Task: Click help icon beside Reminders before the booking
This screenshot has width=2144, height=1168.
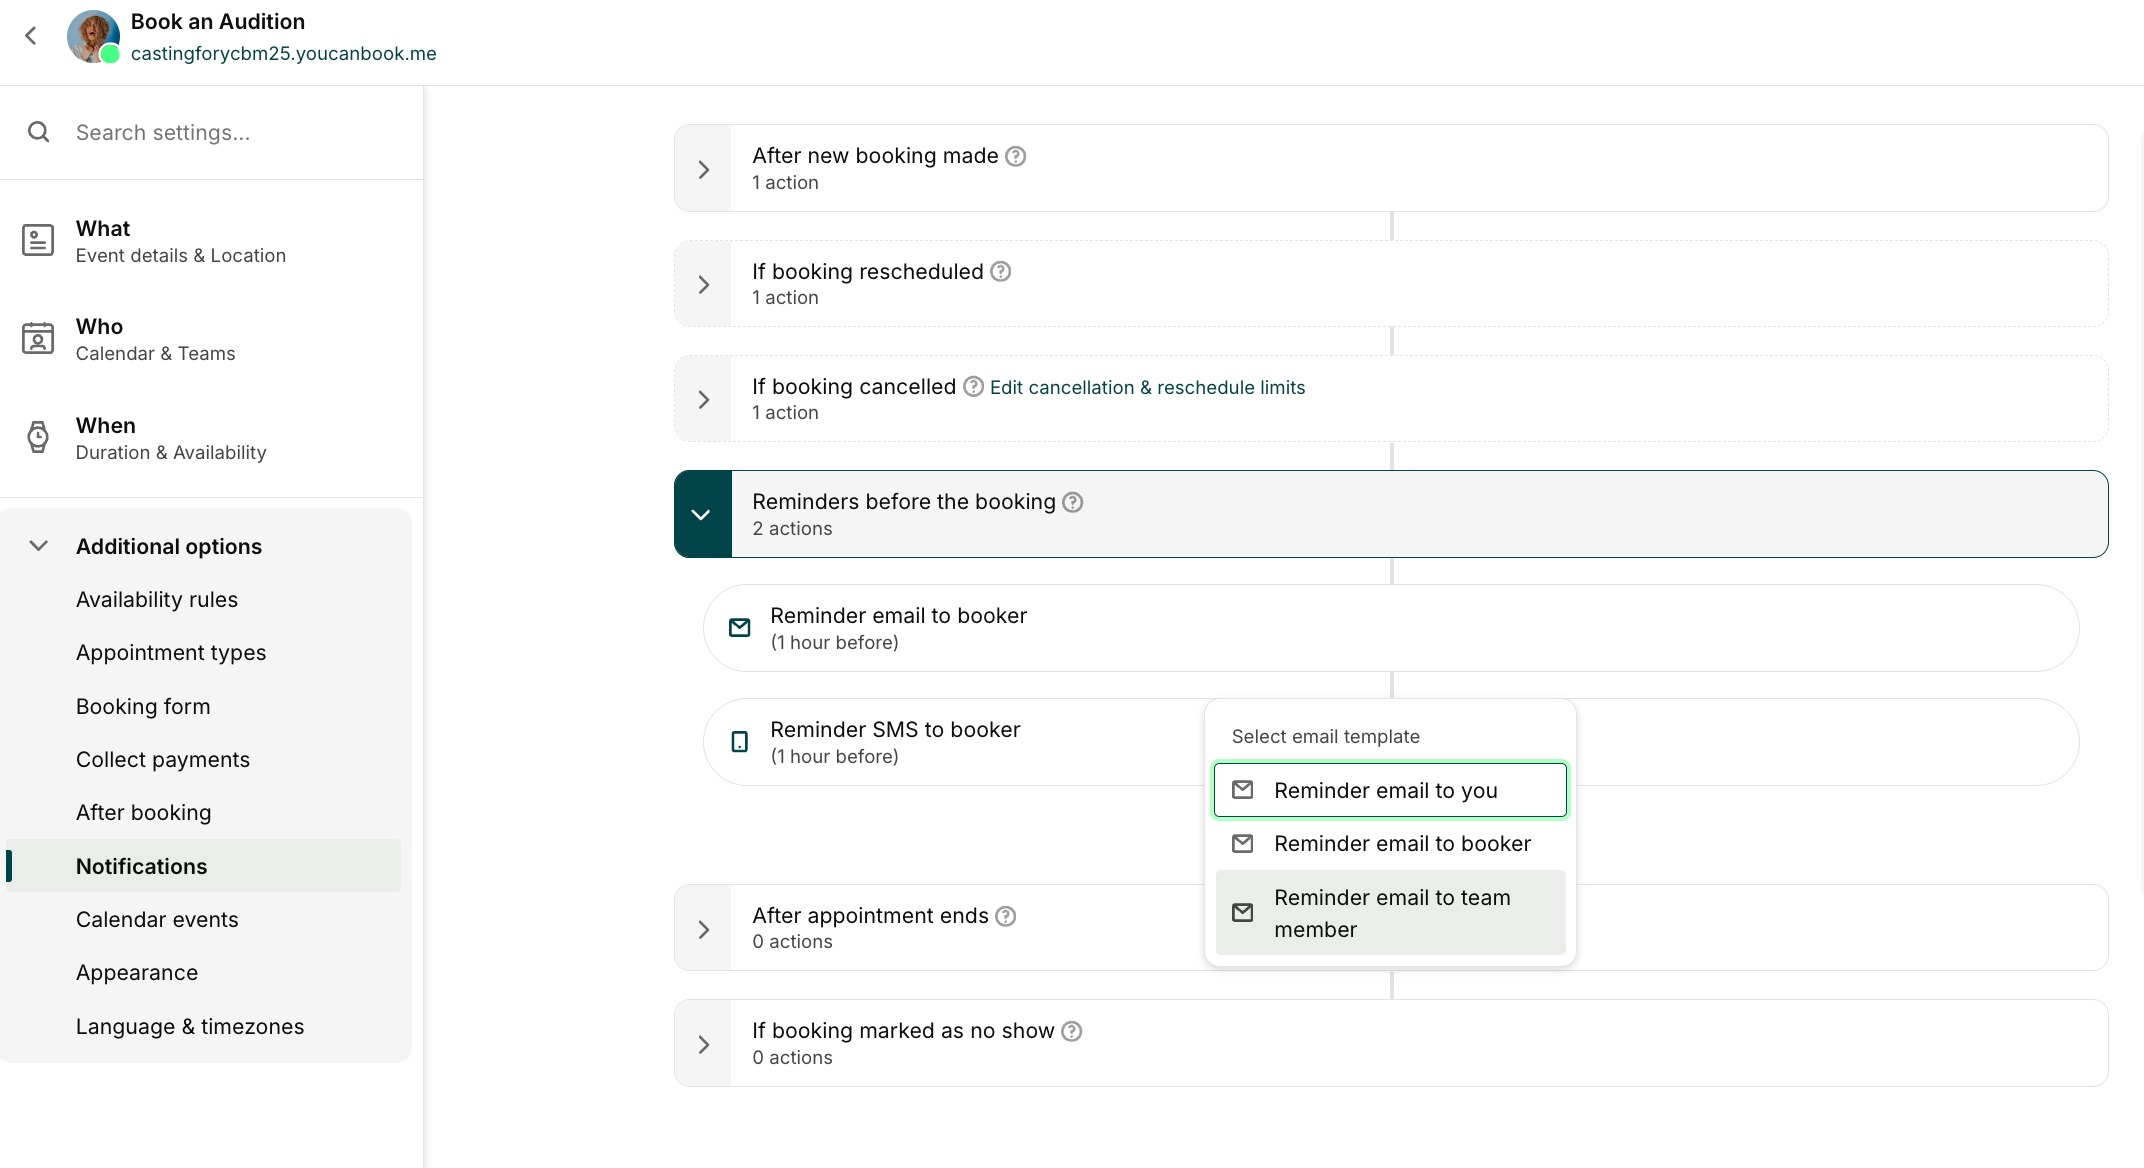Action: 1072,502
